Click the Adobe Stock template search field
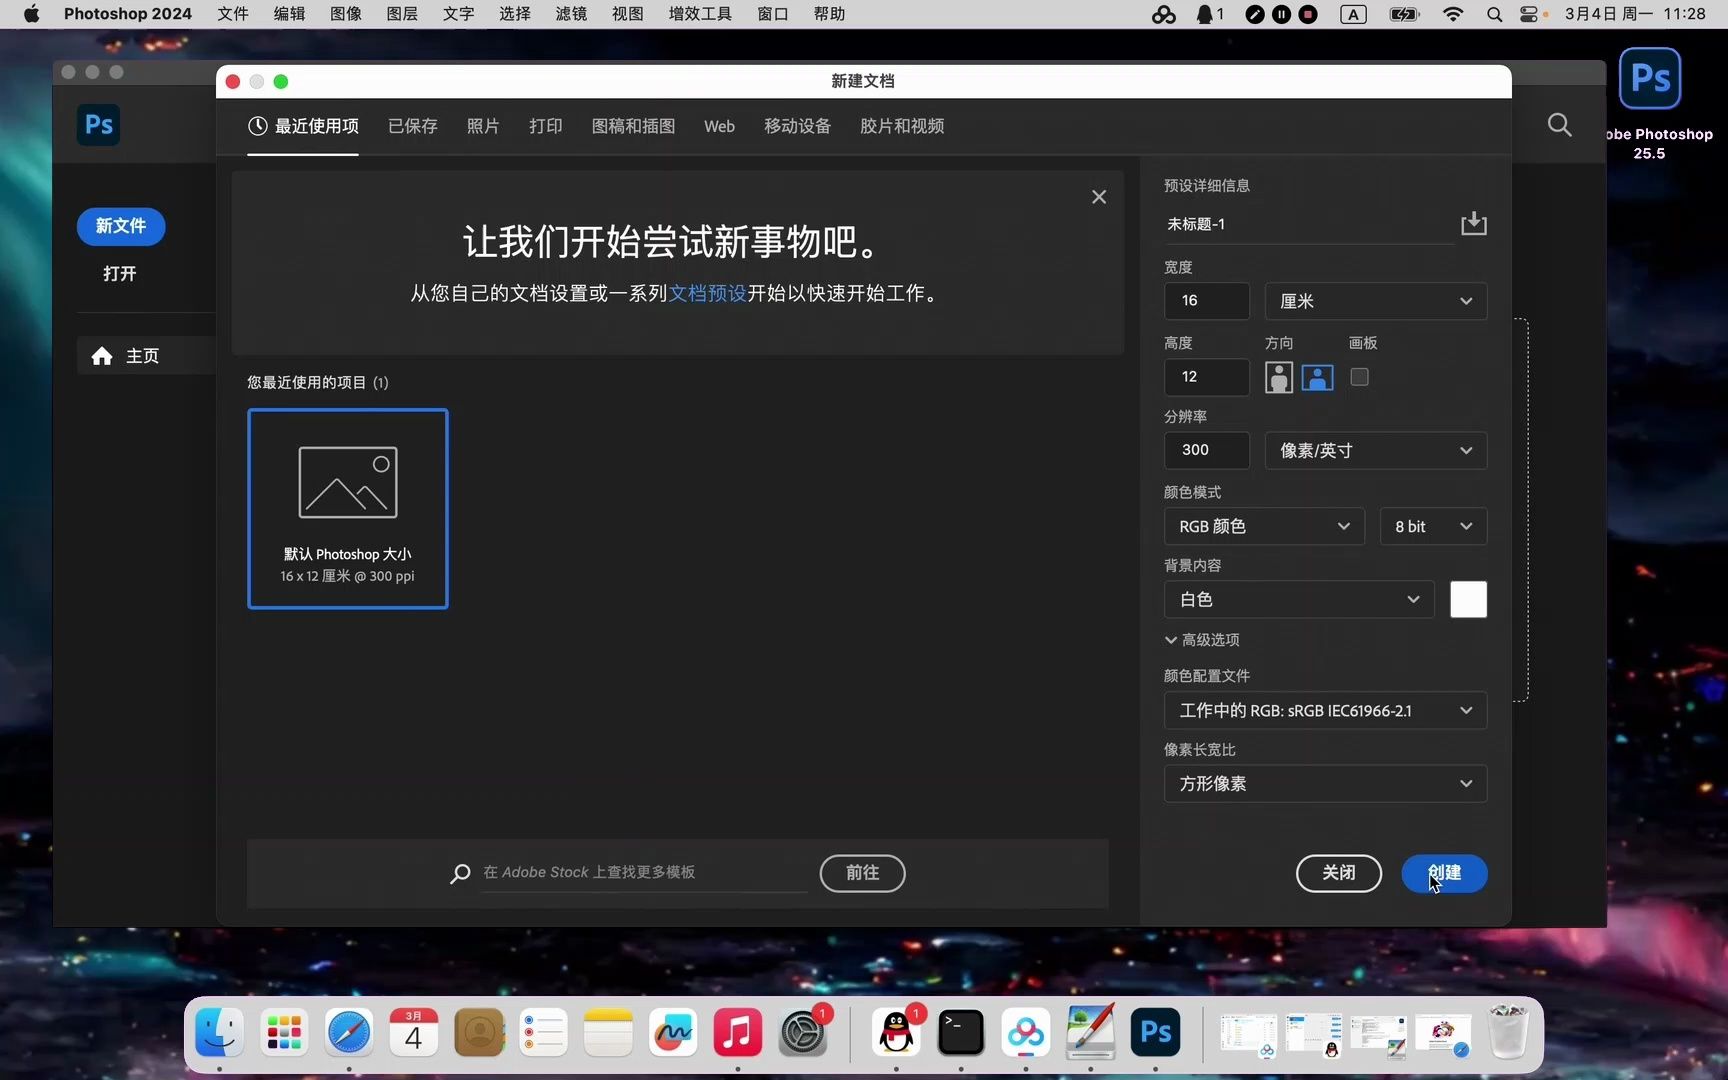 [x=644, y=873]
